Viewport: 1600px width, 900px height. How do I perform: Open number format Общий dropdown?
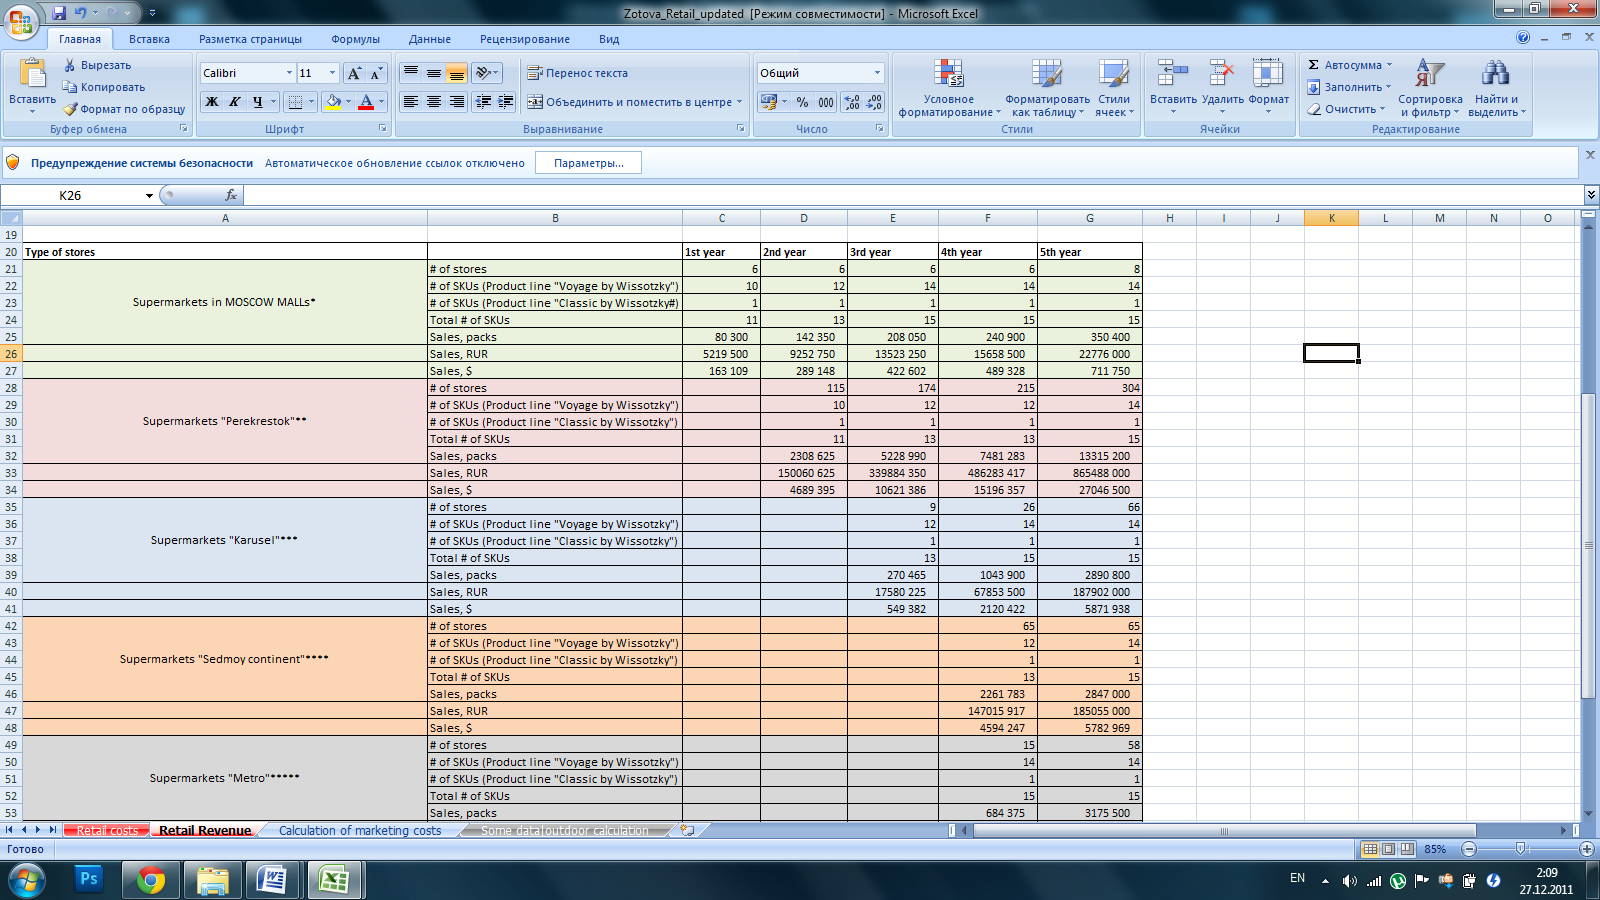pyautogui.click(x=878, y=73)
